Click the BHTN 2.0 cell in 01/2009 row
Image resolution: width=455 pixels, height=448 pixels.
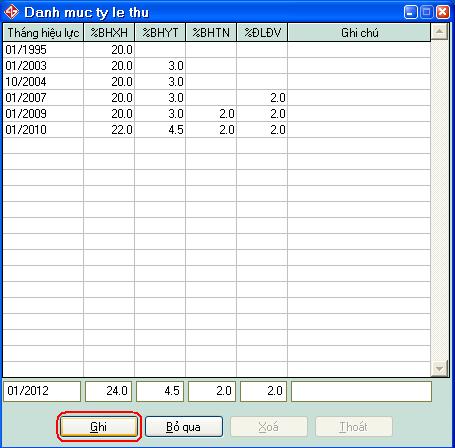pyautogui.click(x=211, y=114)
